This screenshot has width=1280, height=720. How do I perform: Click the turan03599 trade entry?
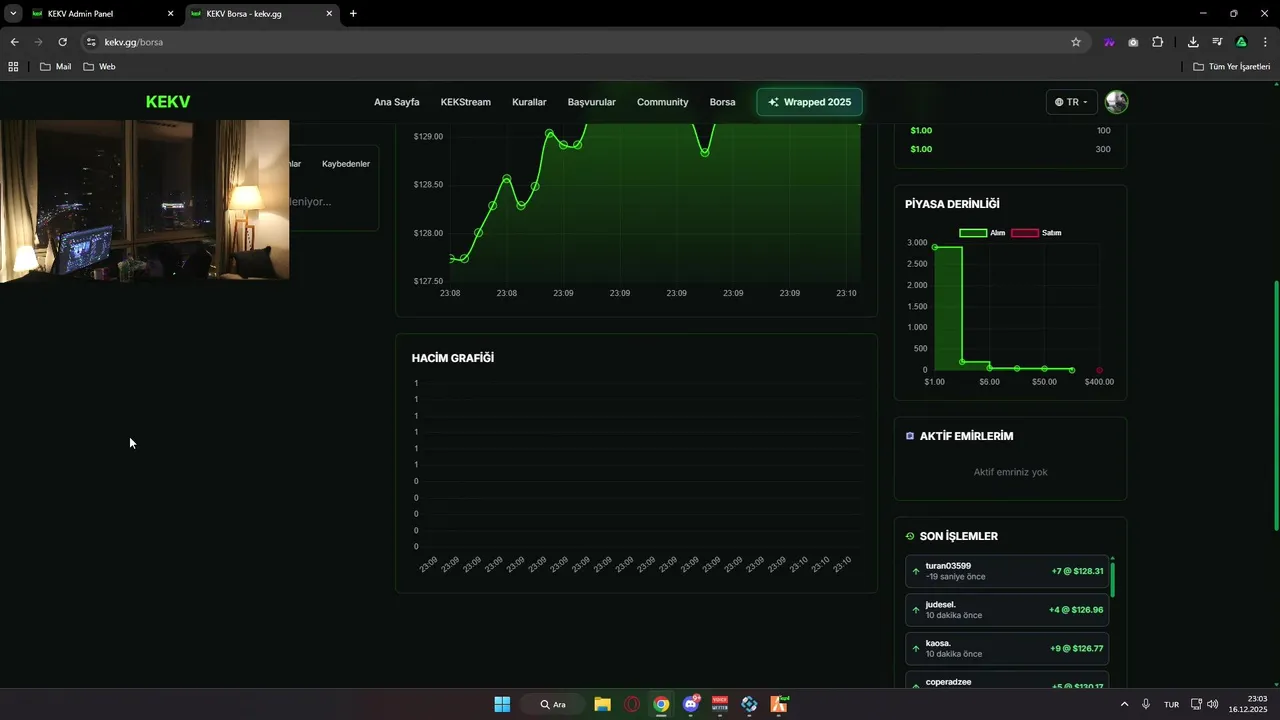[x=1007, y=571]
